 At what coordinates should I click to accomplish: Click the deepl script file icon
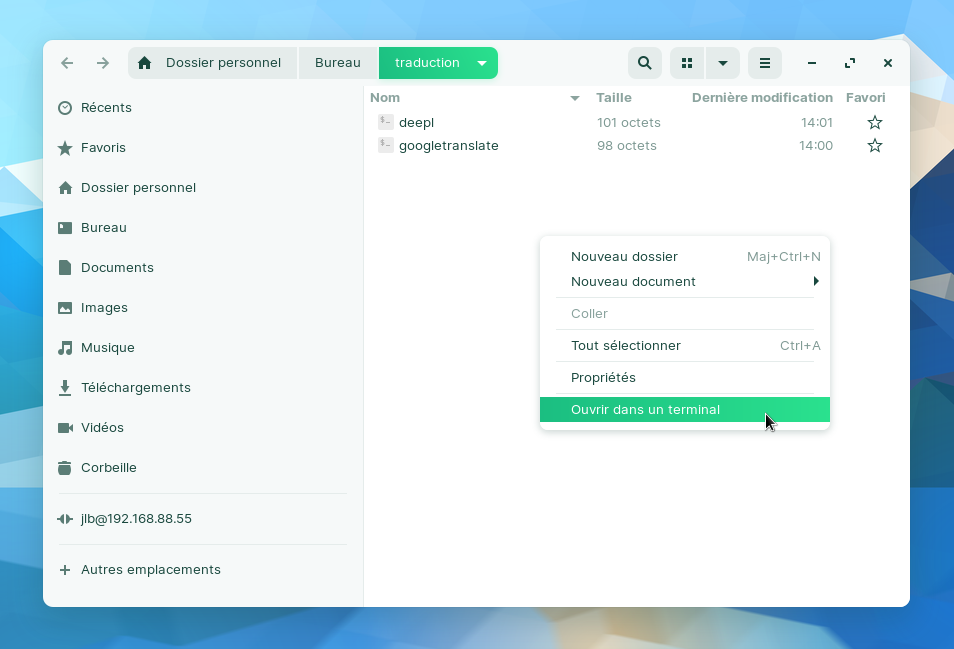[x=386, y=122]
